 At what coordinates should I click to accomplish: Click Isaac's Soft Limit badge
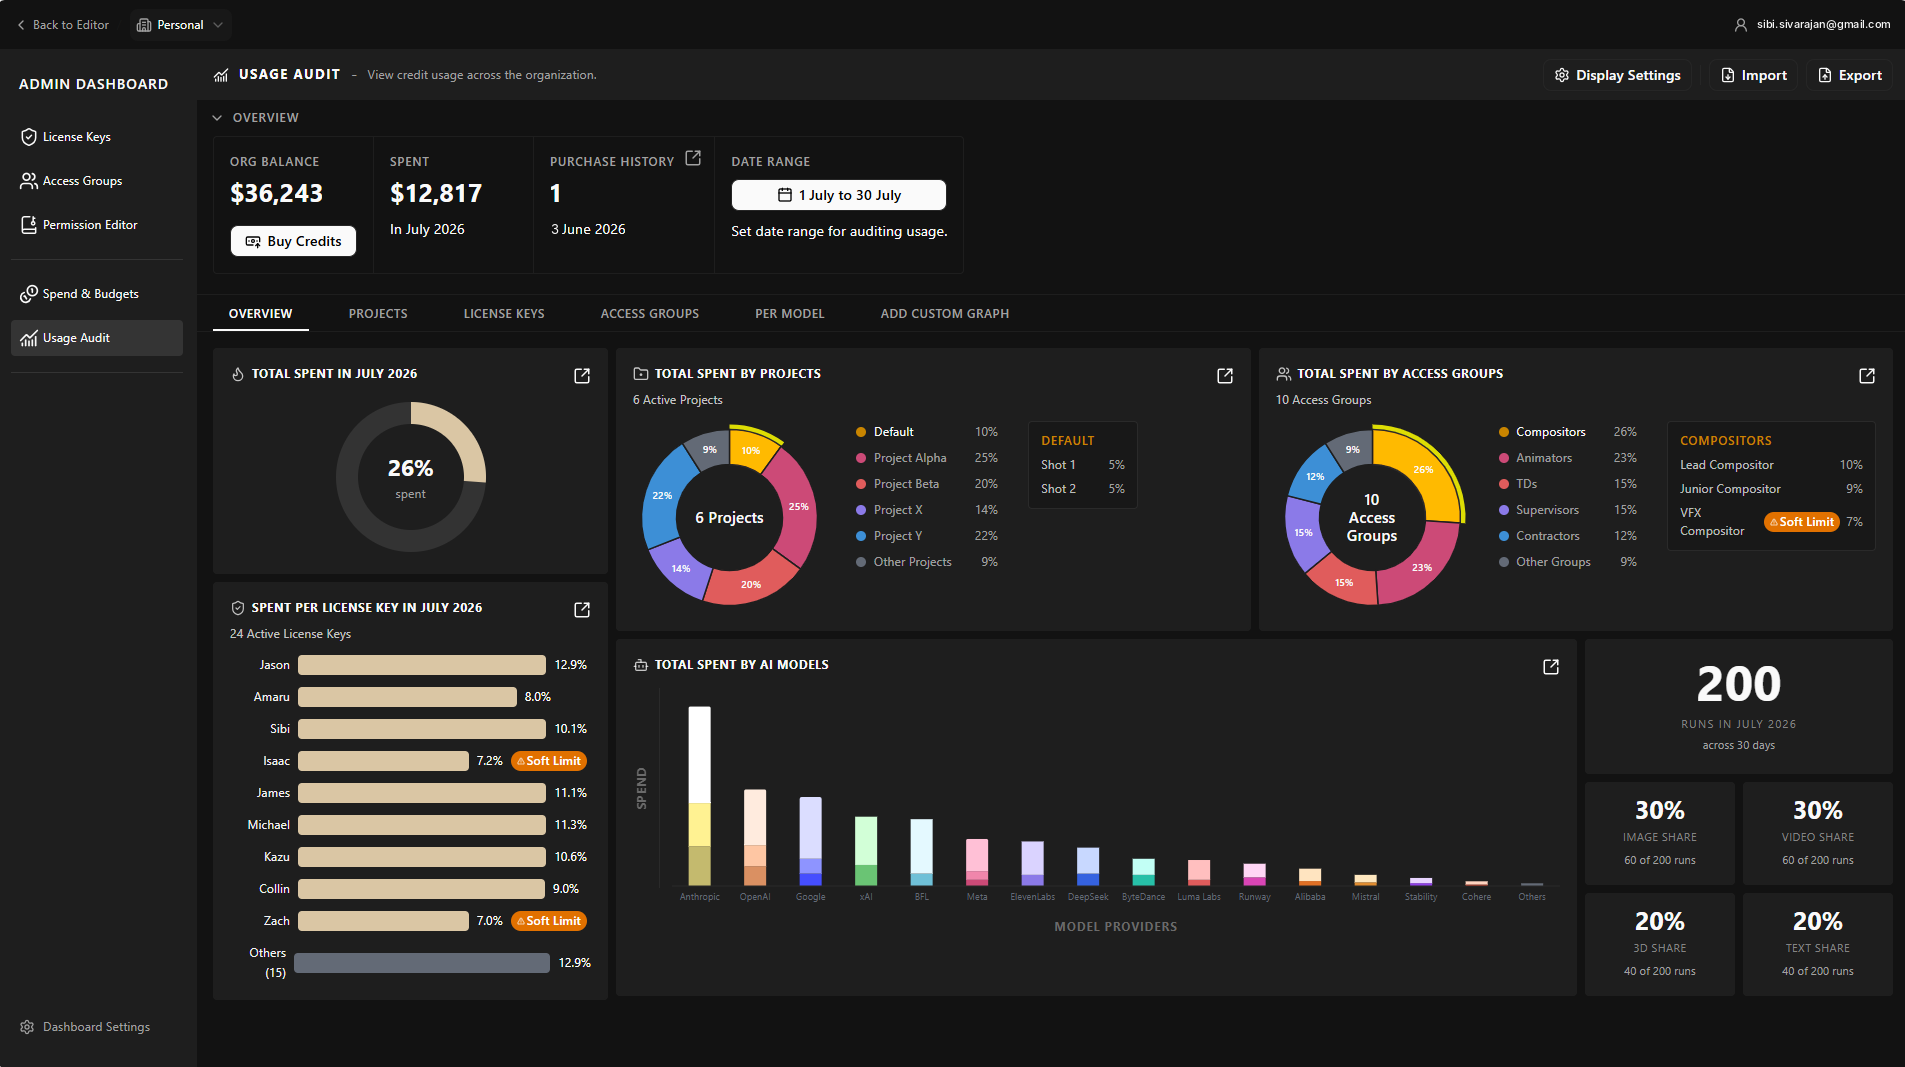pyautogui.click(x=549, y=761)
